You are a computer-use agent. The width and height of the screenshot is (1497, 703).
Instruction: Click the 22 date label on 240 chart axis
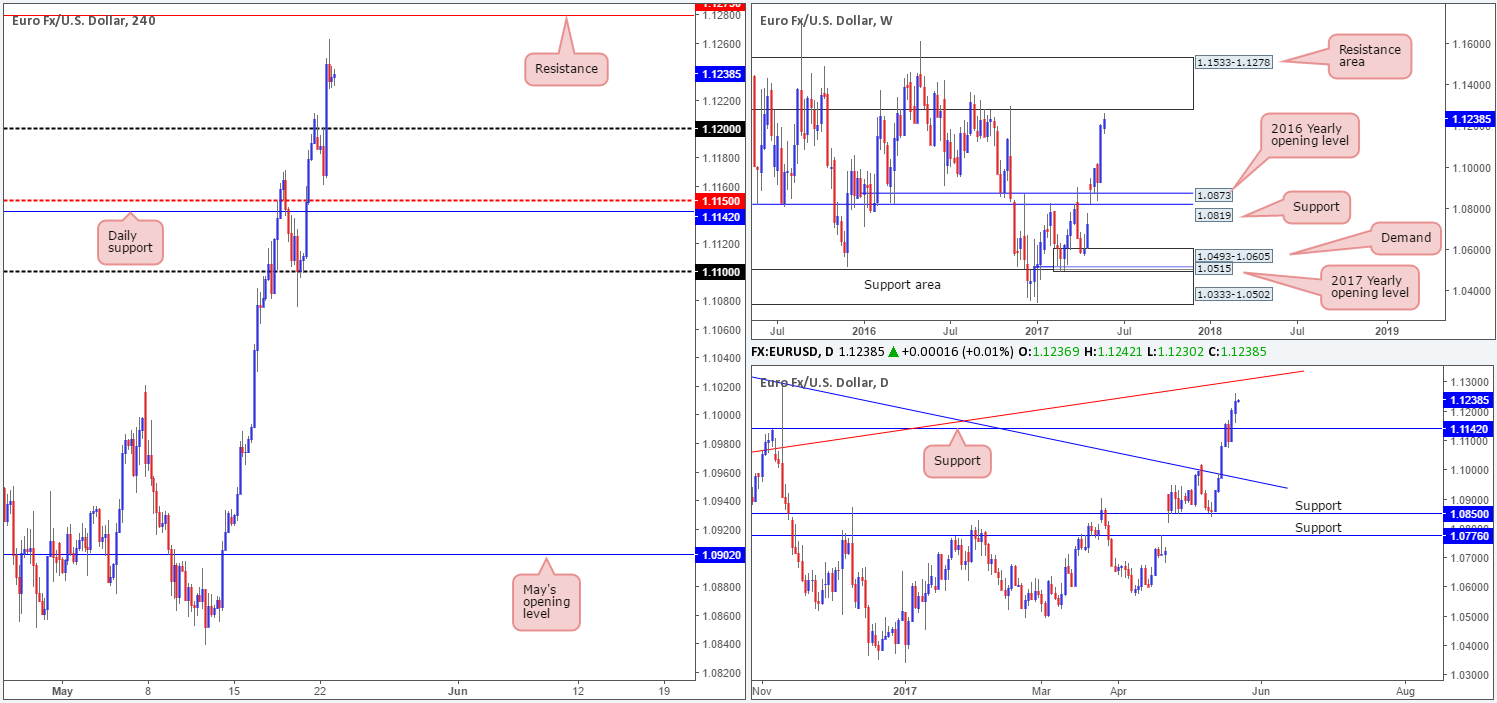point(320,691)
